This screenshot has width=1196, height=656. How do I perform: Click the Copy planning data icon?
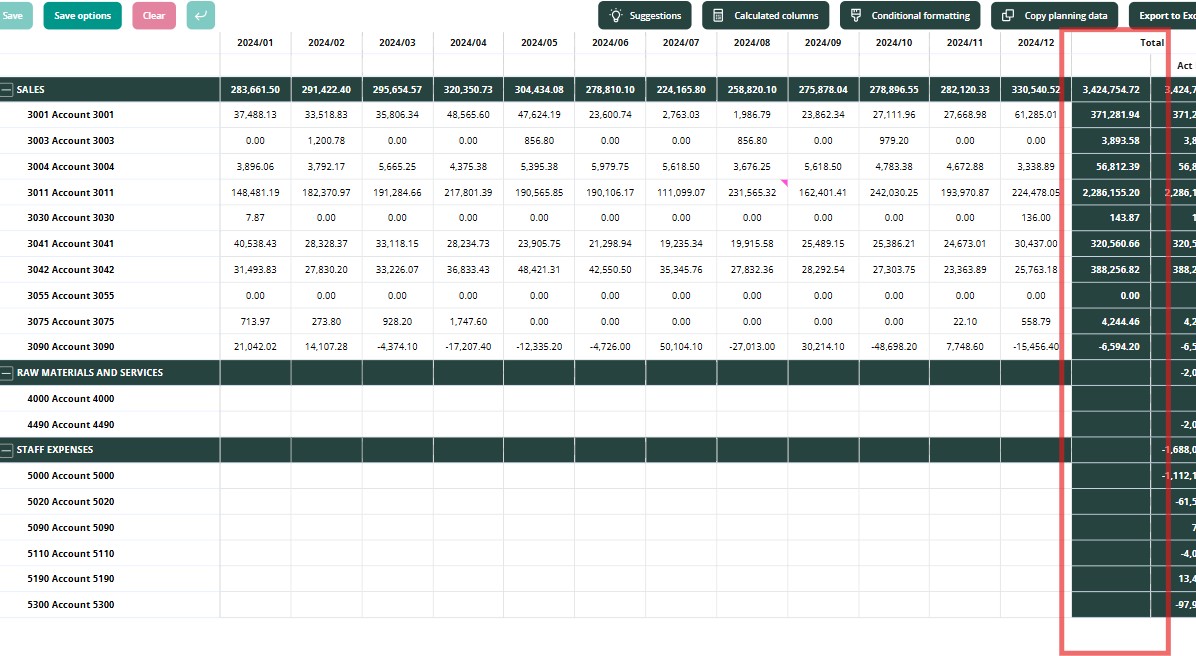(x=1008, y=15)
